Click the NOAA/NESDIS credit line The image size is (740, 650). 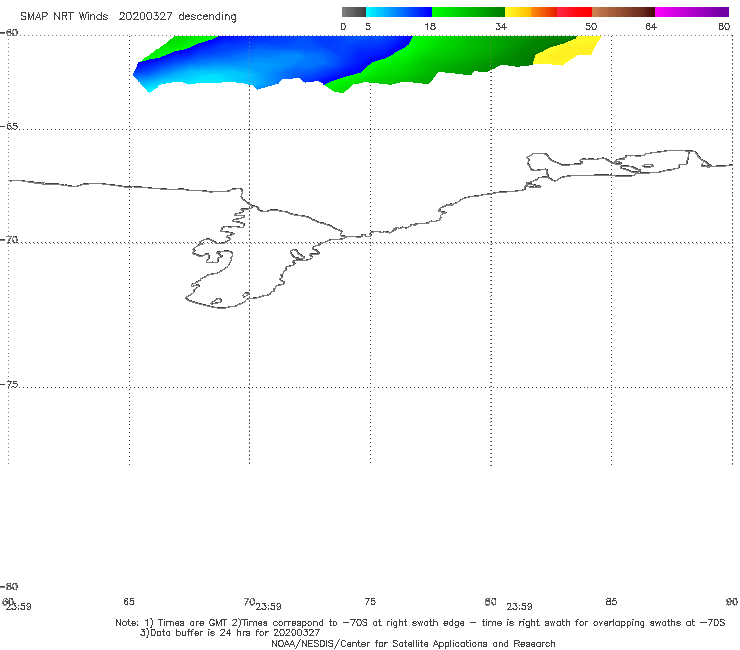click(413, 643)
